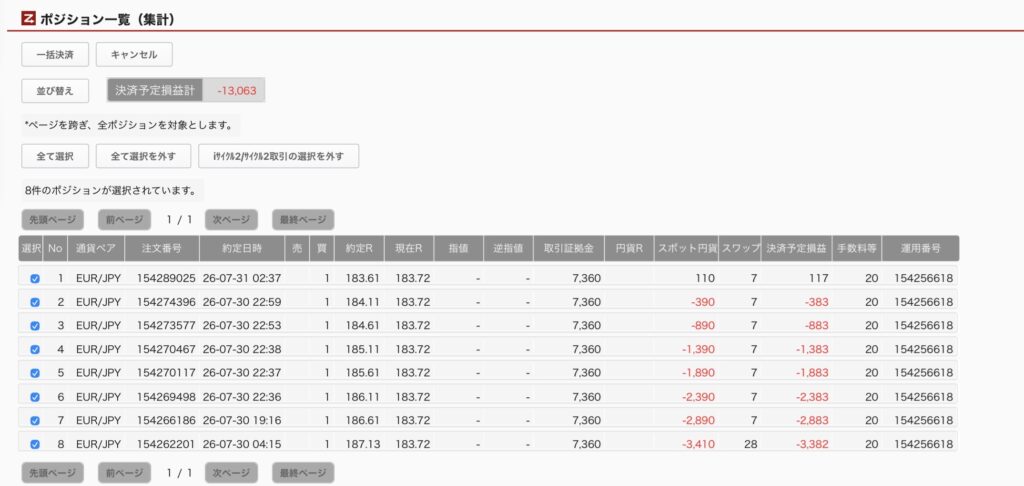
Task: Click the top 前ページ pager button
Action: 124,220
